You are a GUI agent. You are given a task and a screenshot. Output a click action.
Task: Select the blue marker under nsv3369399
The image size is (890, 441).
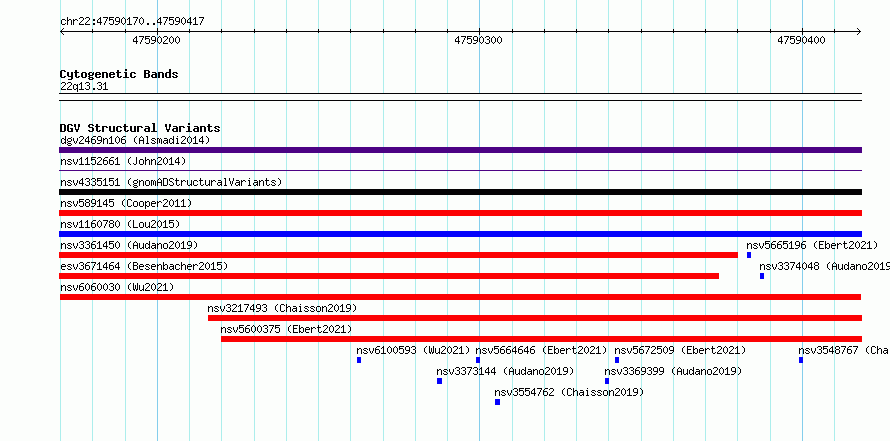coord(607,381)
